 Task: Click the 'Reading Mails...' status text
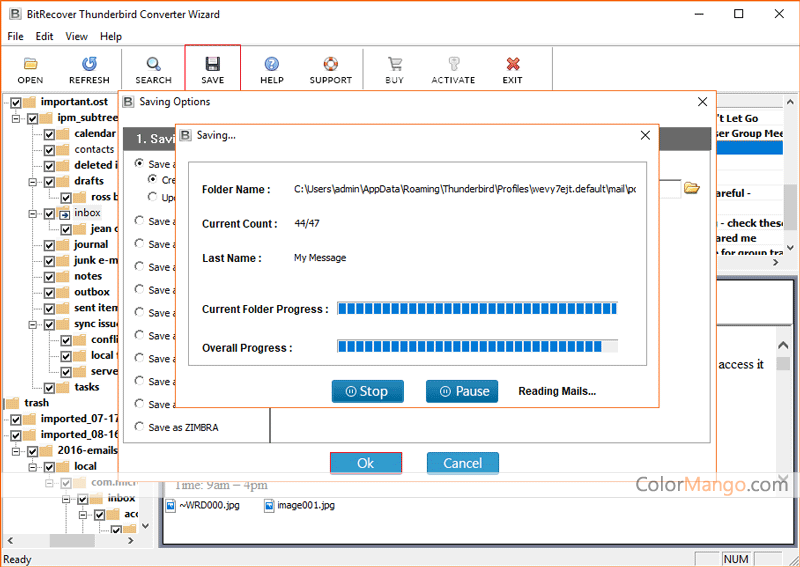point(557,391)
